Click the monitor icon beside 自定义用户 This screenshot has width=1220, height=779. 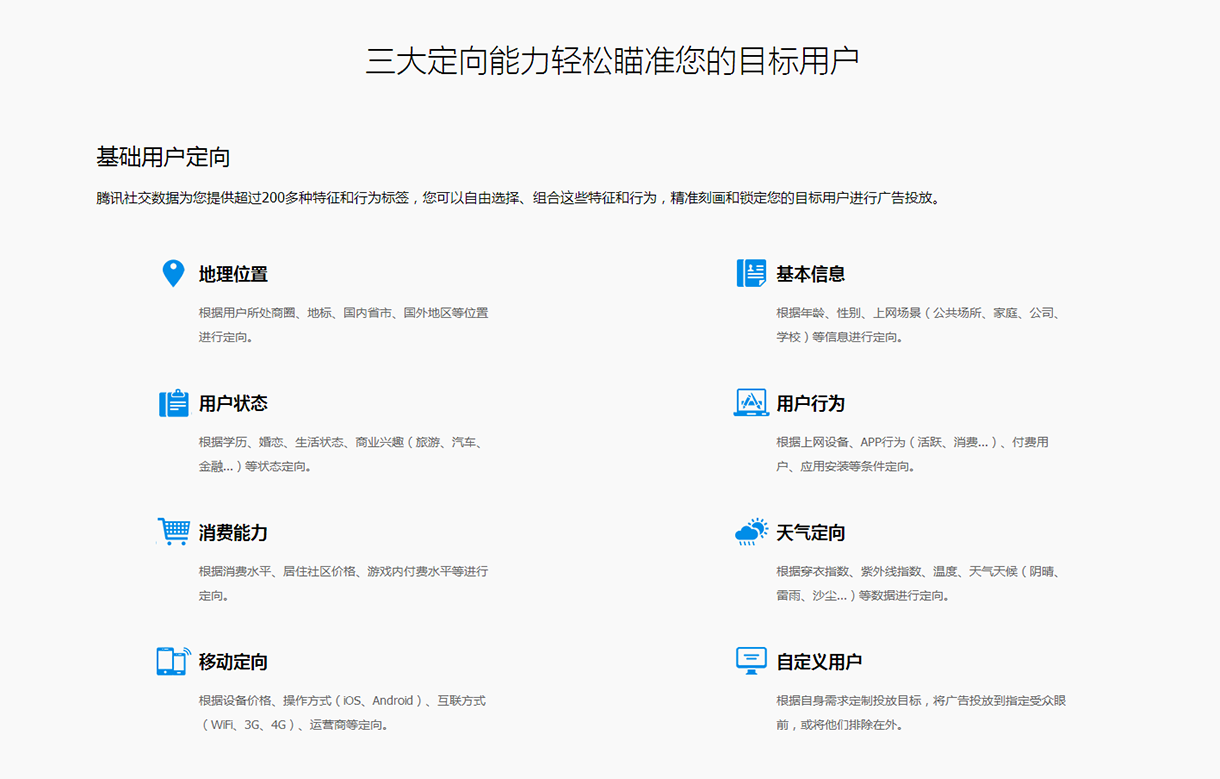click(x=751, y=660)
